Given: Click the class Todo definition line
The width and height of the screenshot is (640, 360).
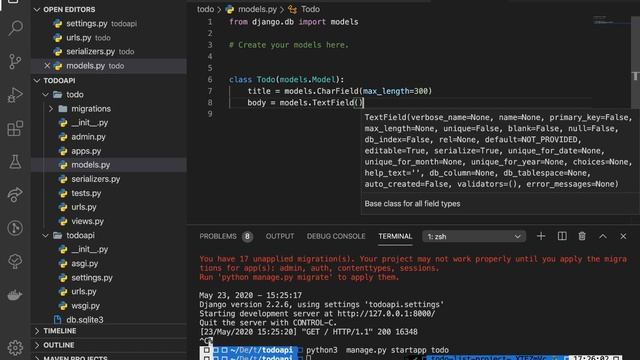Looking at the screenshot, I should click(x=287, y=80).
